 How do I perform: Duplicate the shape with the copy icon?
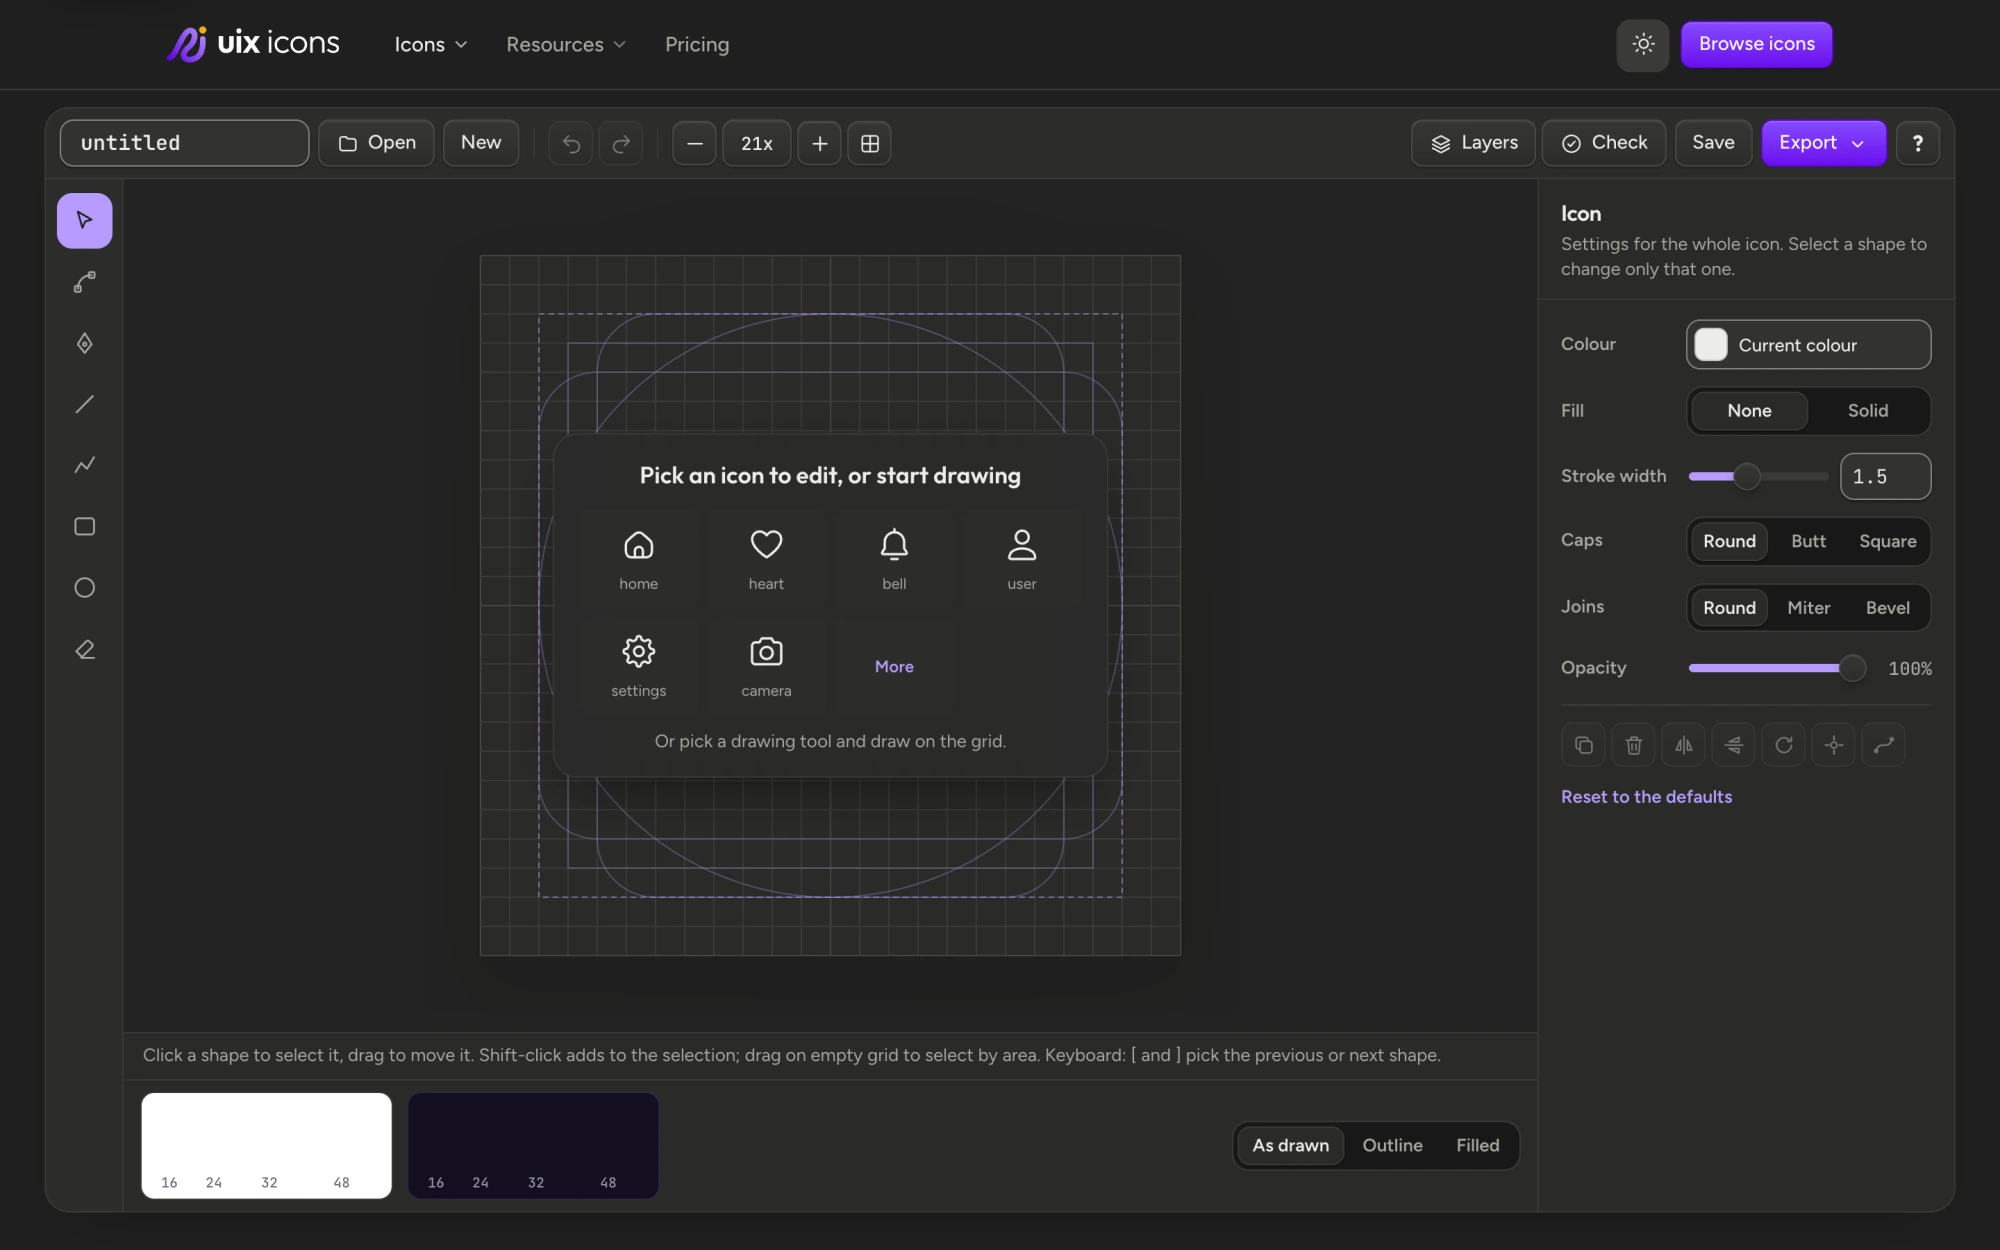click(1584, 745)
